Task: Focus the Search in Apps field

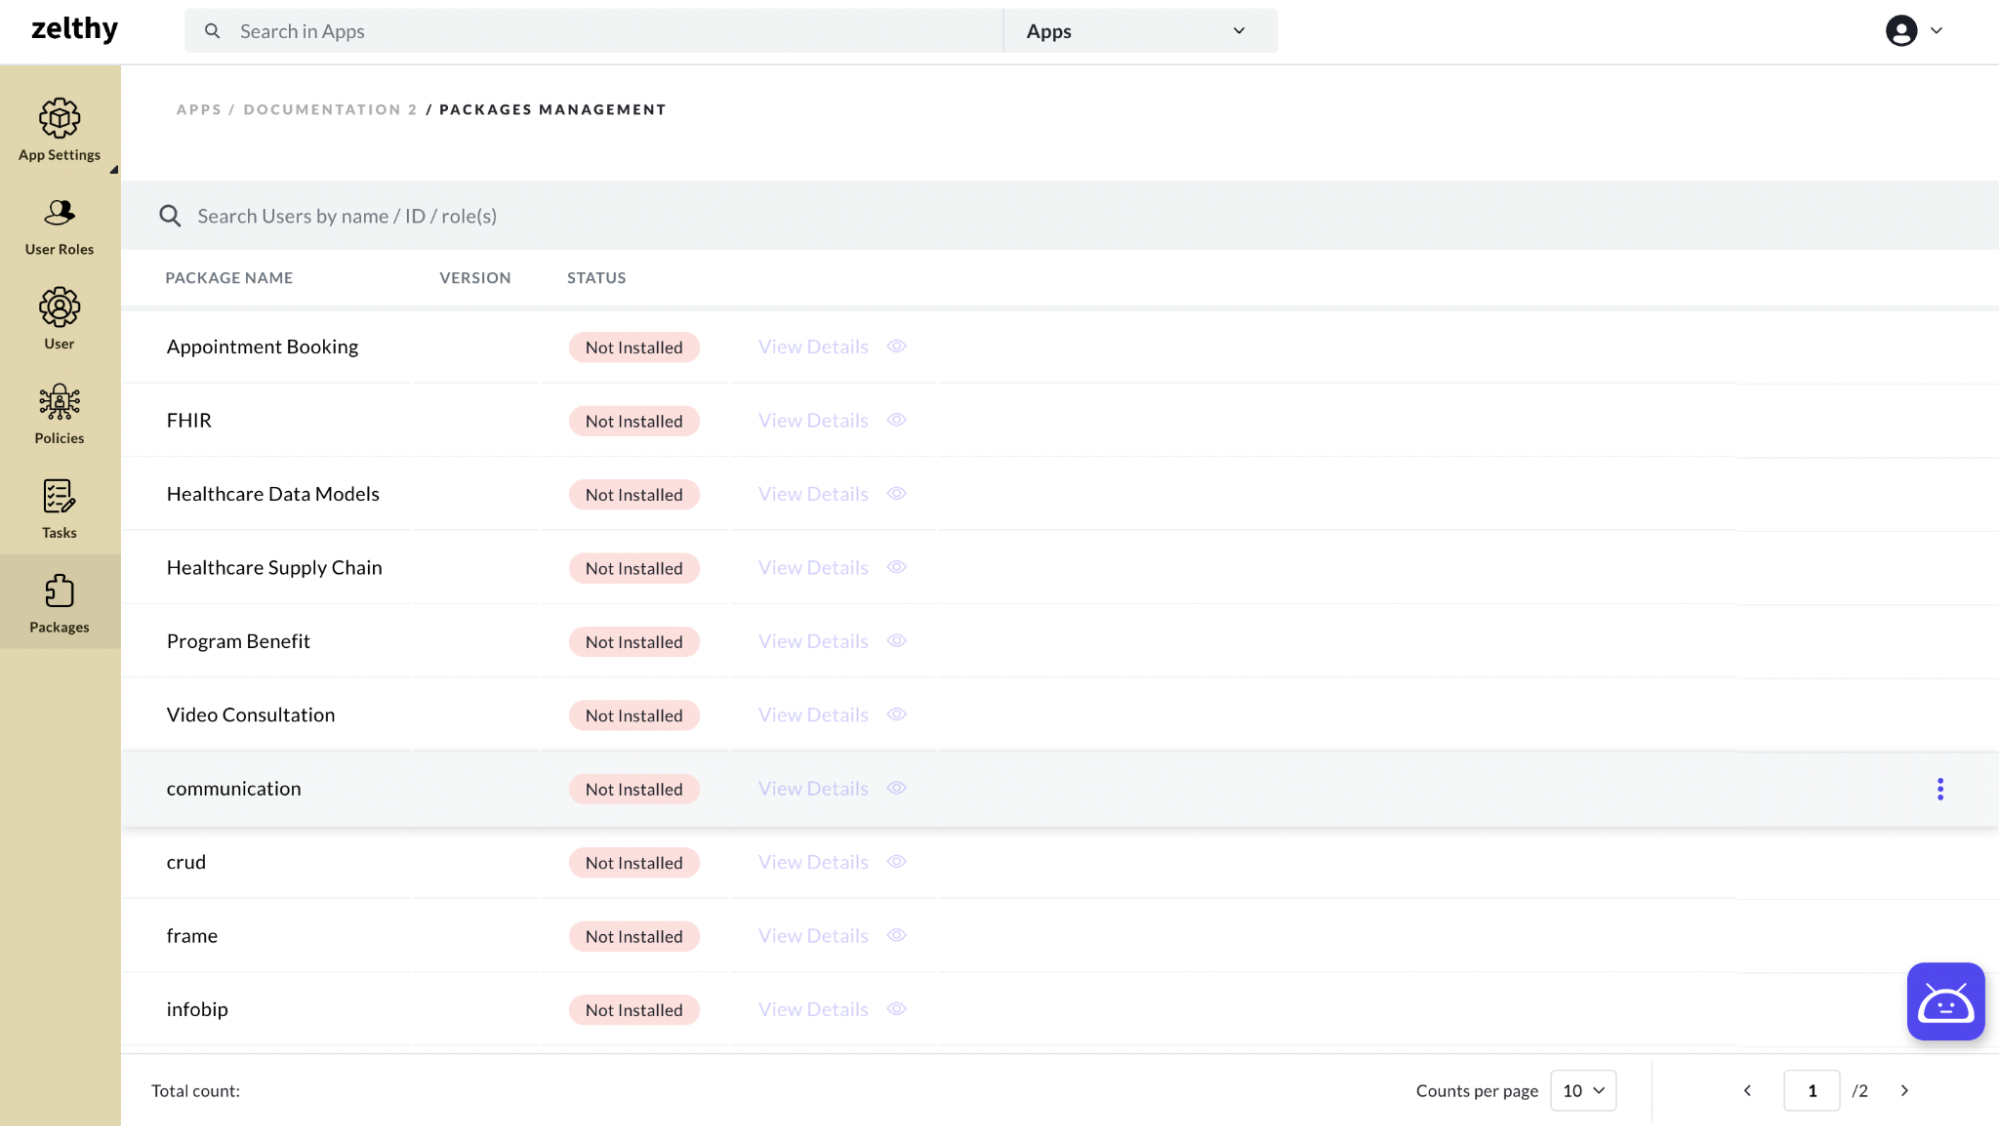Action: (x=594, y=31)
